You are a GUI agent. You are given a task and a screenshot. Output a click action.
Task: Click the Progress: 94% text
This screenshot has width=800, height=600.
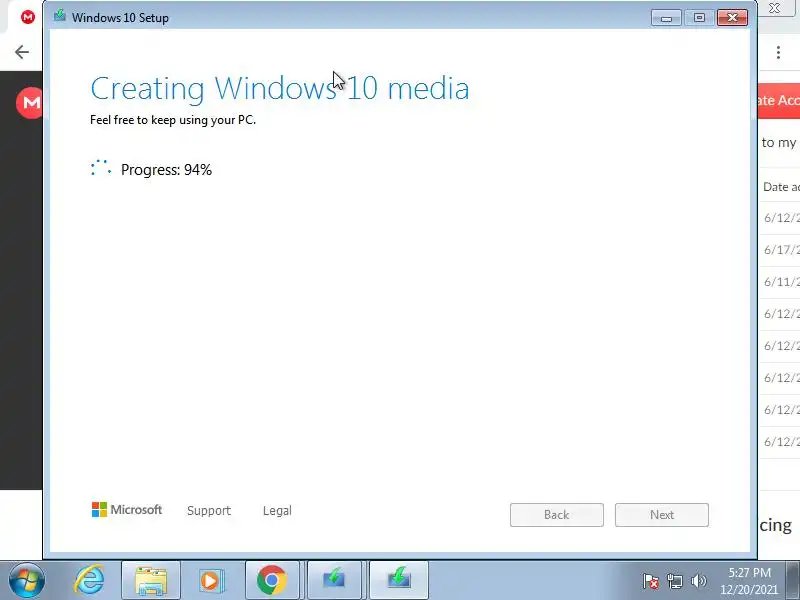[166, 169]
